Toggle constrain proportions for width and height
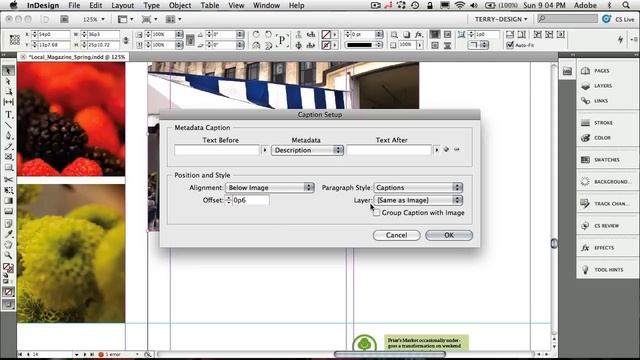The height and width of the screenshot is (360, 640). [x=126, y=40]
